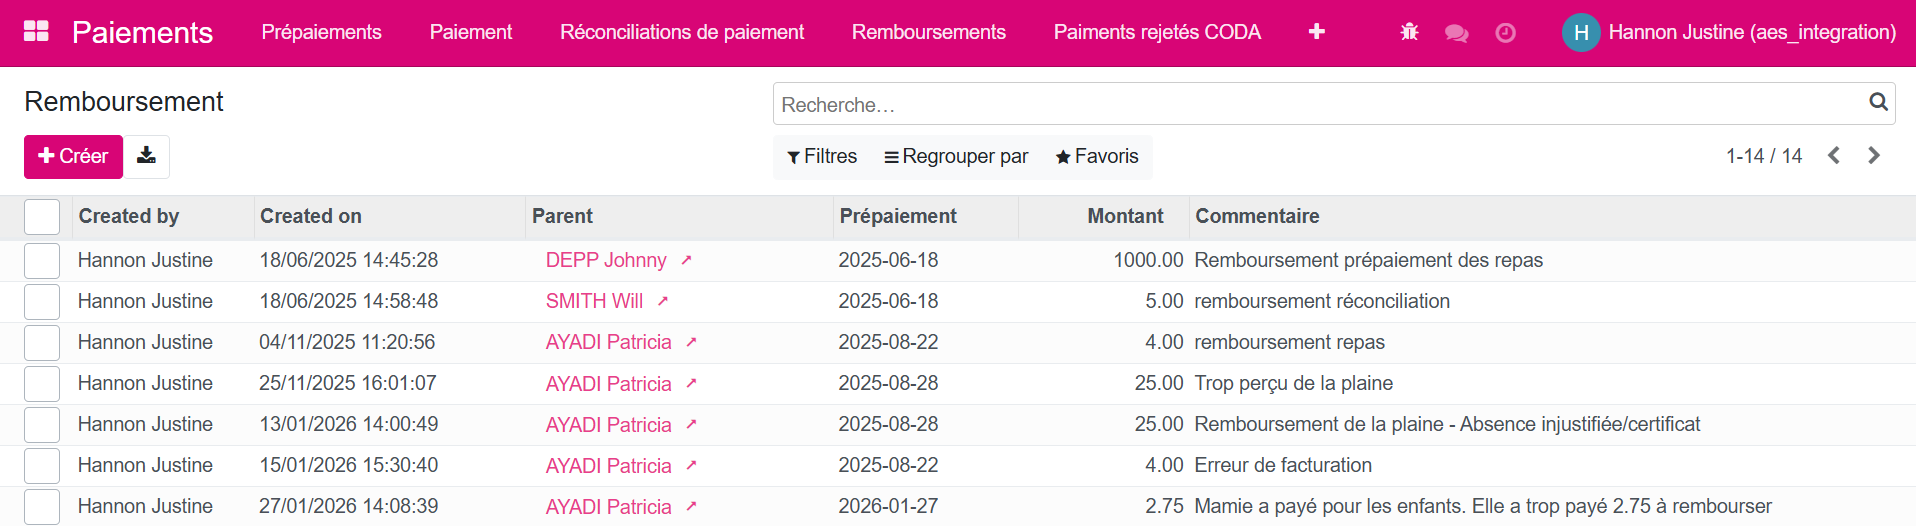Open Réconciliations de paiement menu

pyautogui.click(x=682, y=32)
